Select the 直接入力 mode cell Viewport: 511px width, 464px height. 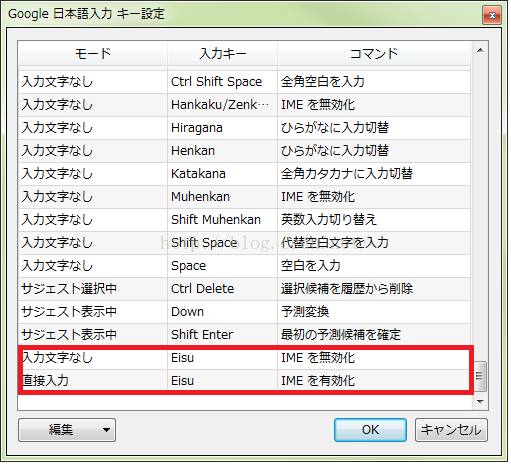coord(93,381)
